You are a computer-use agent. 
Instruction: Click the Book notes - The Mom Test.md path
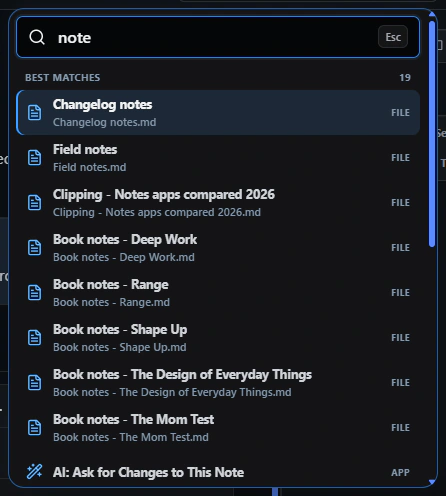pos(131,437)
